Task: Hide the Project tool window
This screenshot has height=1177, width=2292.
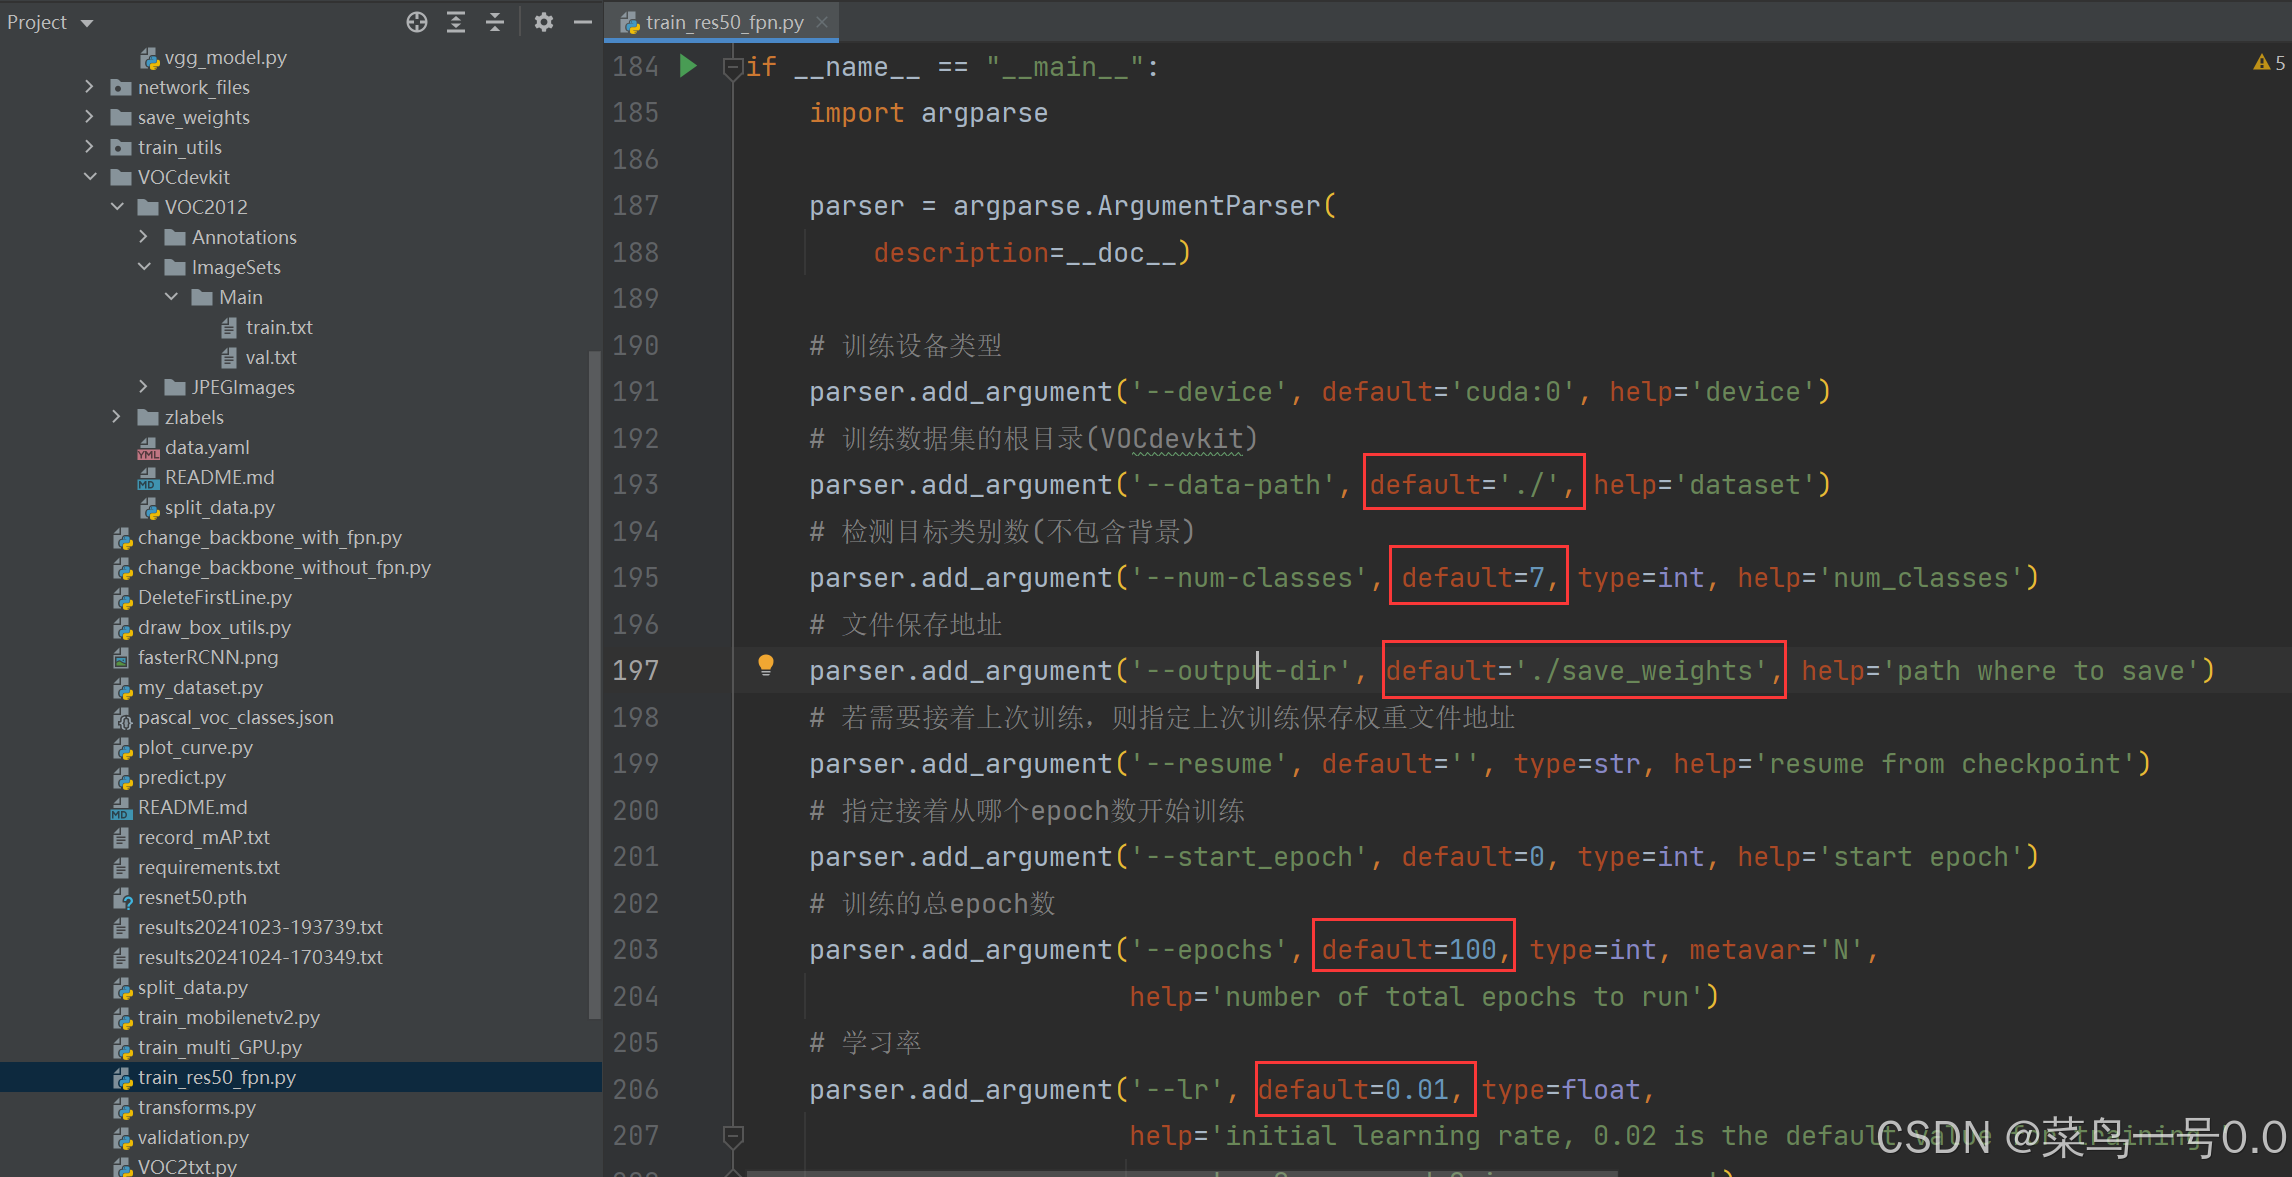Action: [x=582, y=22]
